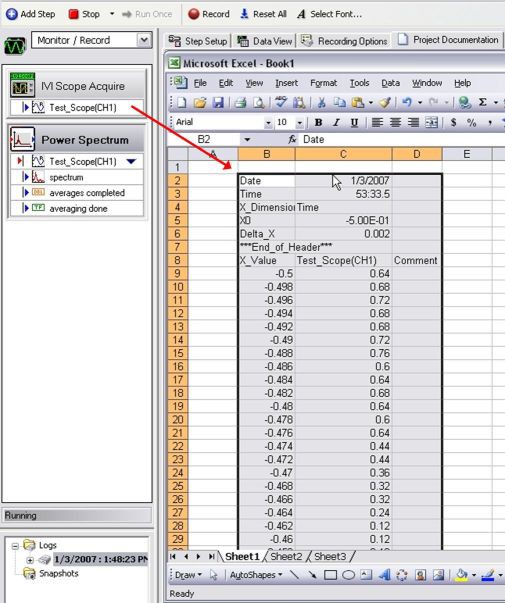Select averaging done output
505x603 pixels.
[x=77, y=208]
